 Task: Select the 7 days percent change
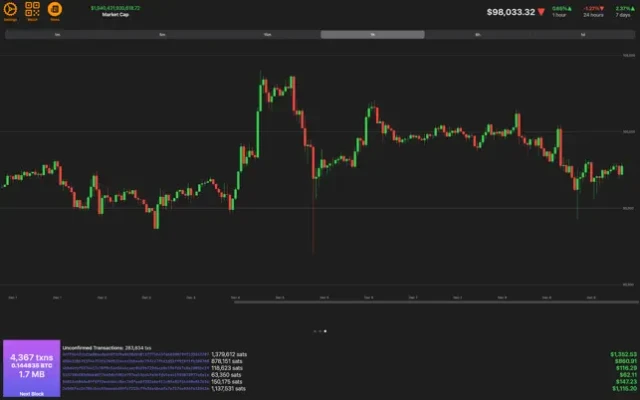[x=624, y=9]
